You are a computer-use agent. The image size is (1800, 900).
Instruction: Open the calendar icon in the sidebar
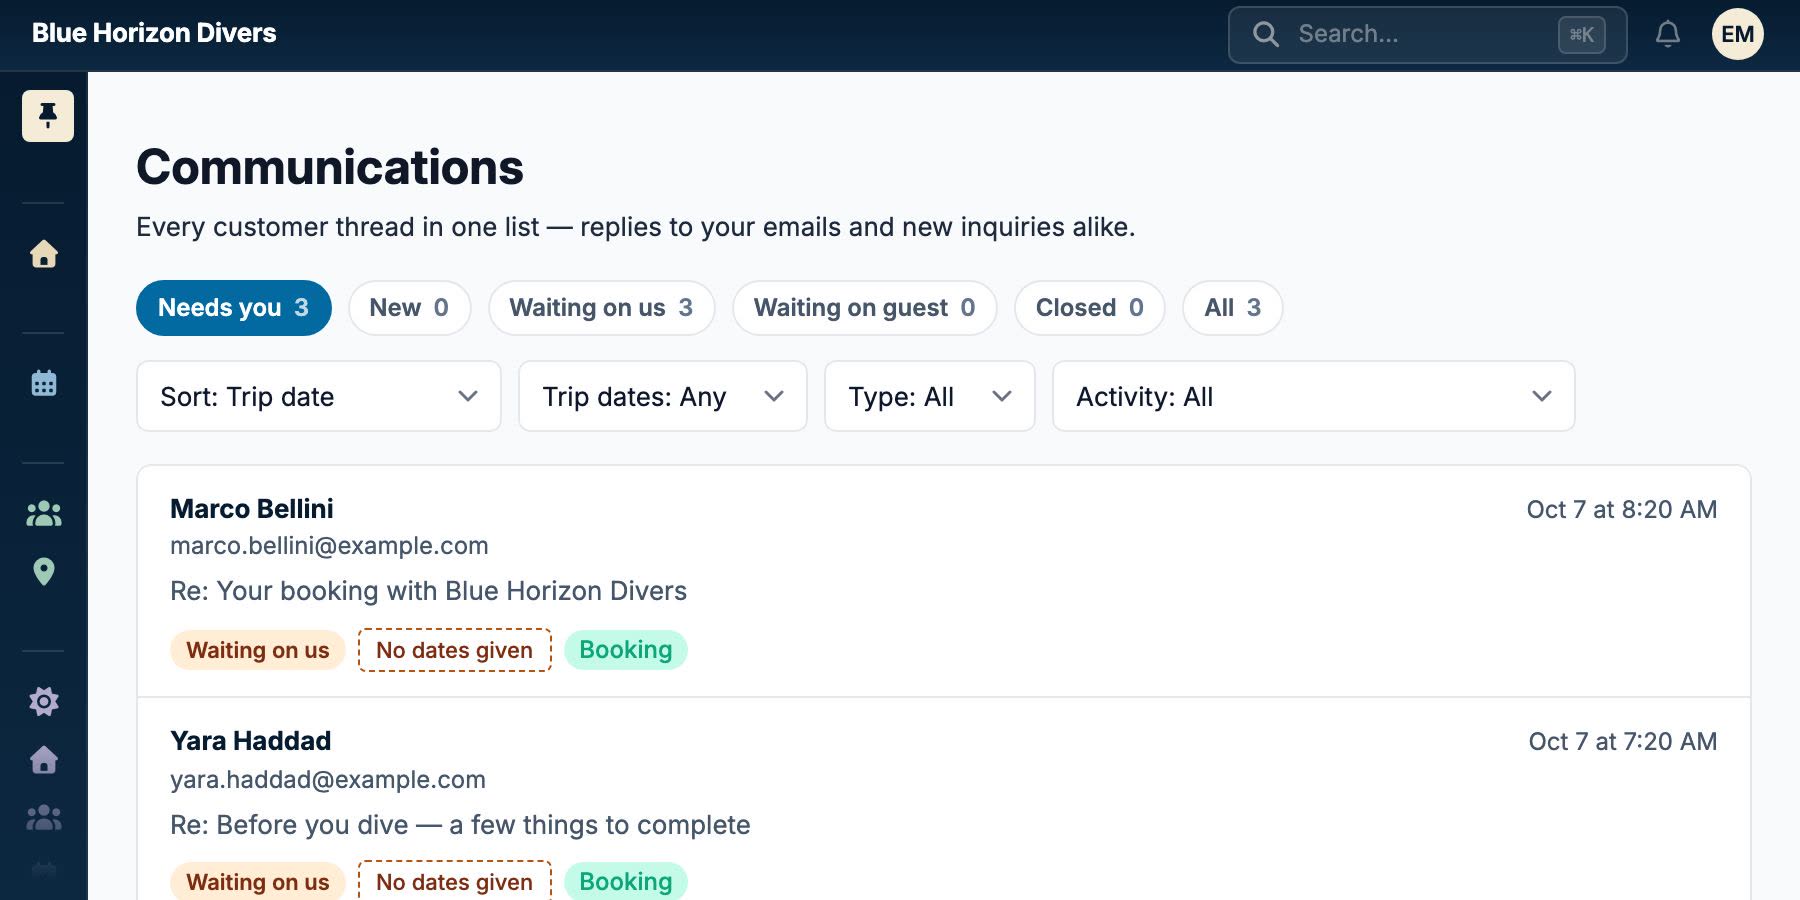44,383
